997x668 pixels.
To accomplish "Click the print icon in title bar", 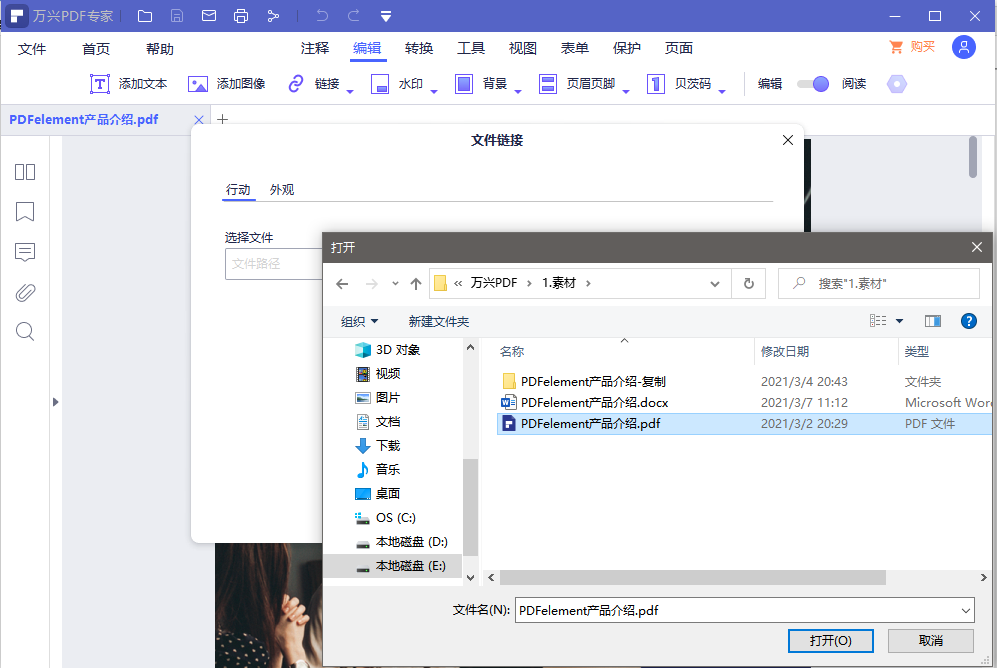I will click(241, 16).
